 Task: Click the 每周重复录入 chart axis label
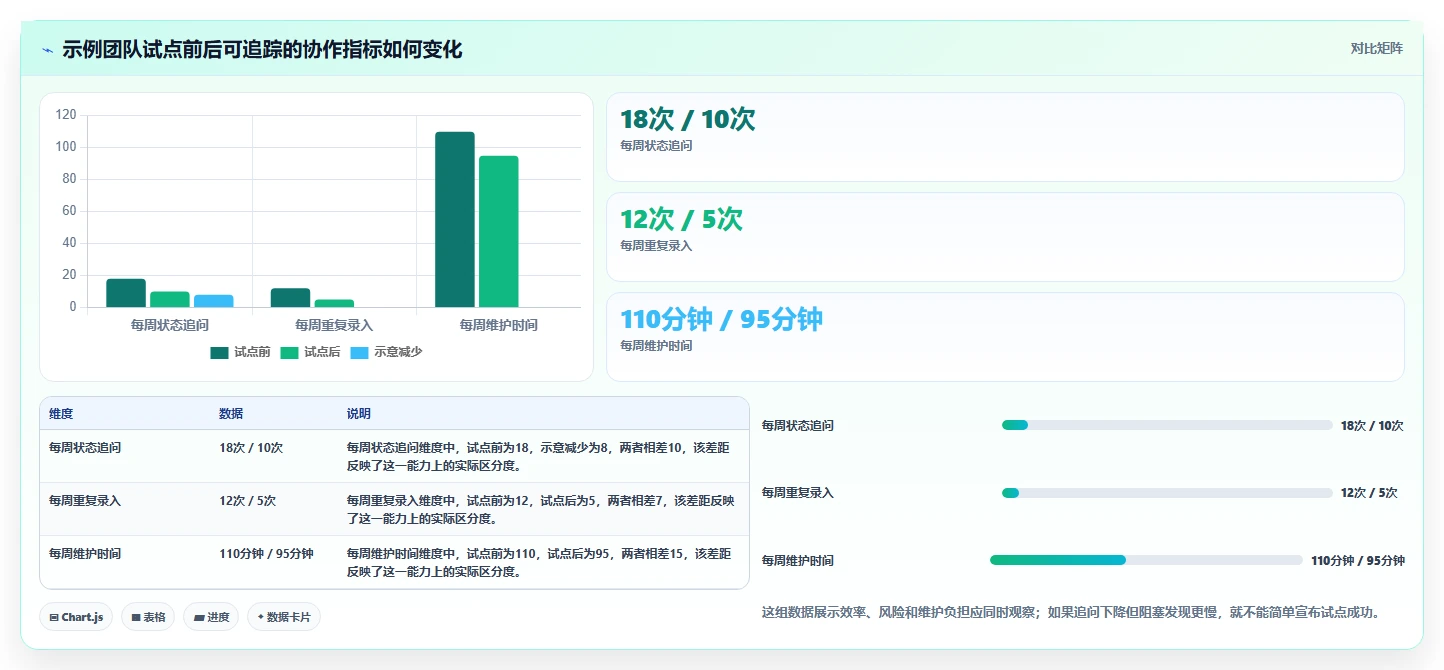click(x=334, y=325)
